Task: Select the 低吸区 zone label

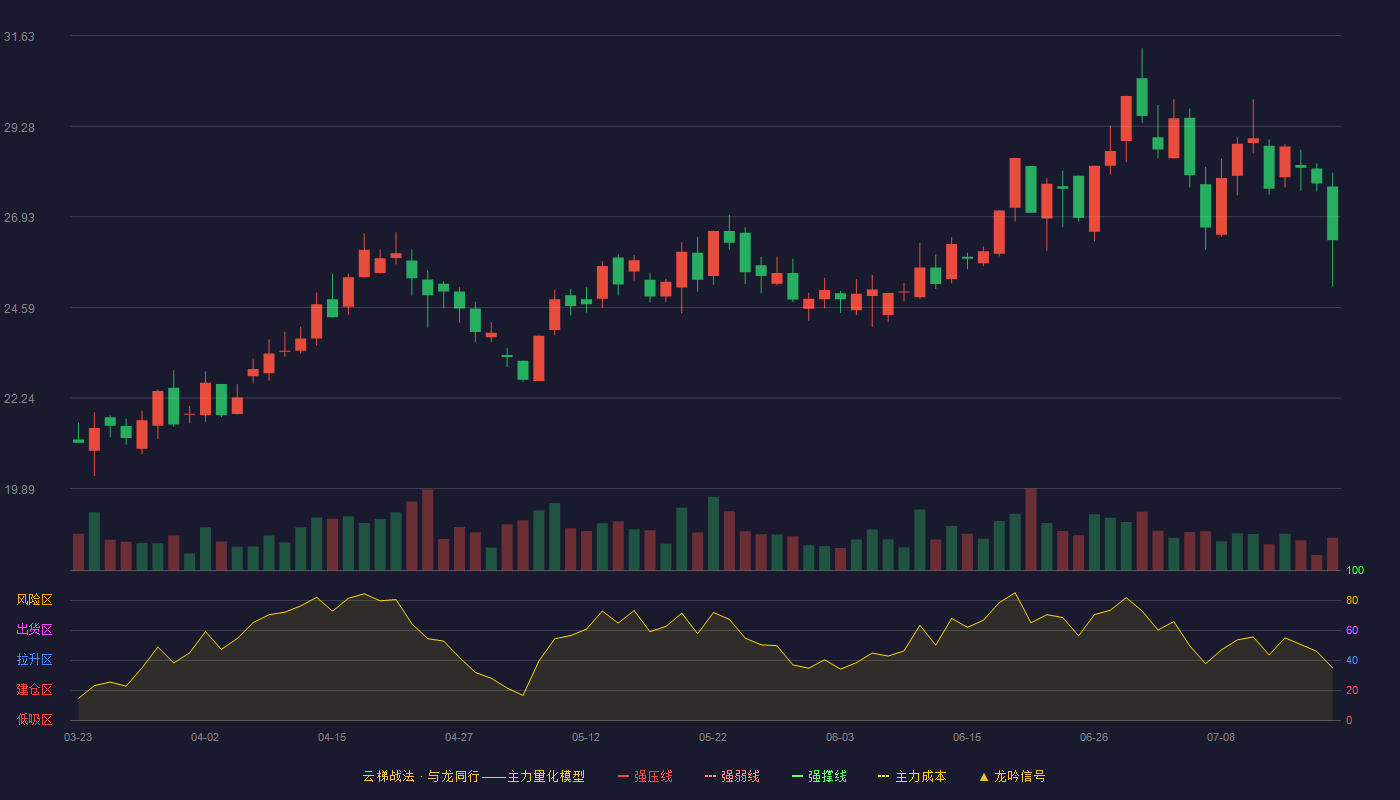Action: [x=34, y=719]
